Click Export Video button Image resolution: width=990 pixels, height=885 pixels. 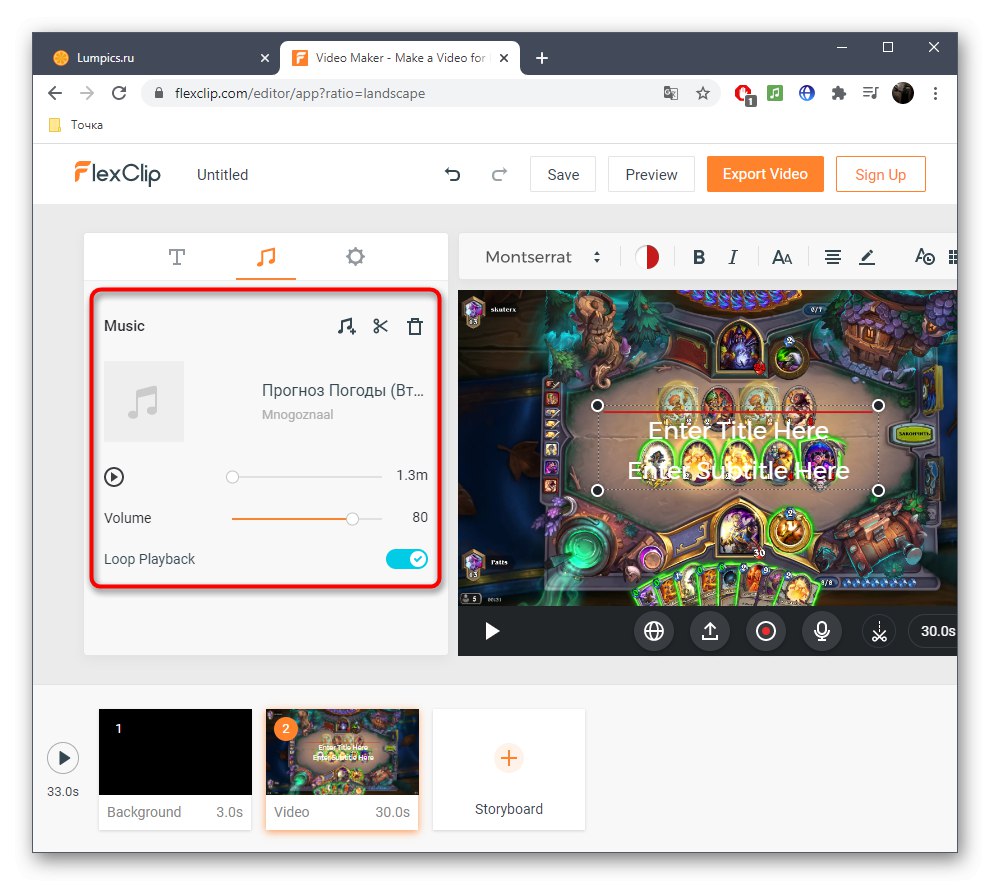pos(765,174)
